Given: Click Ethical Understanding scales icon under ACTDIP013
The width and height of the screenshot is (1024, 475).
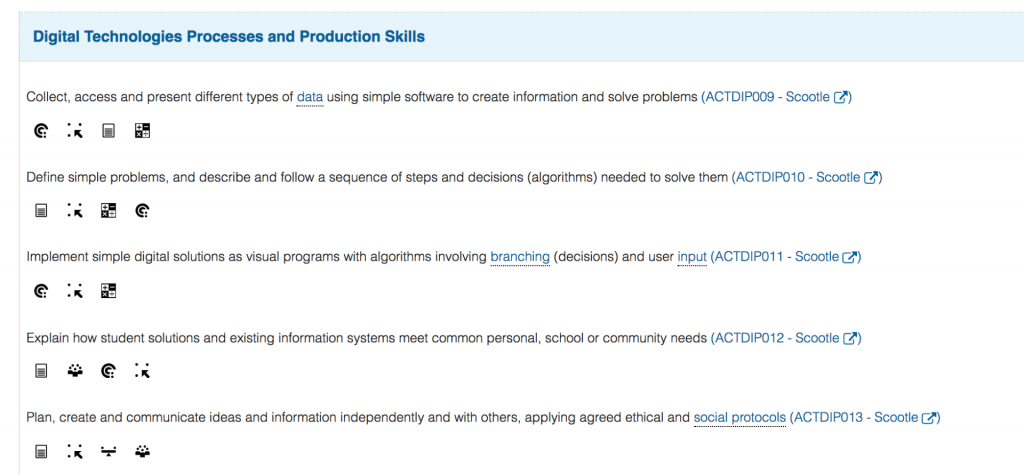Looking at the screenshot, I should (108, 451).
